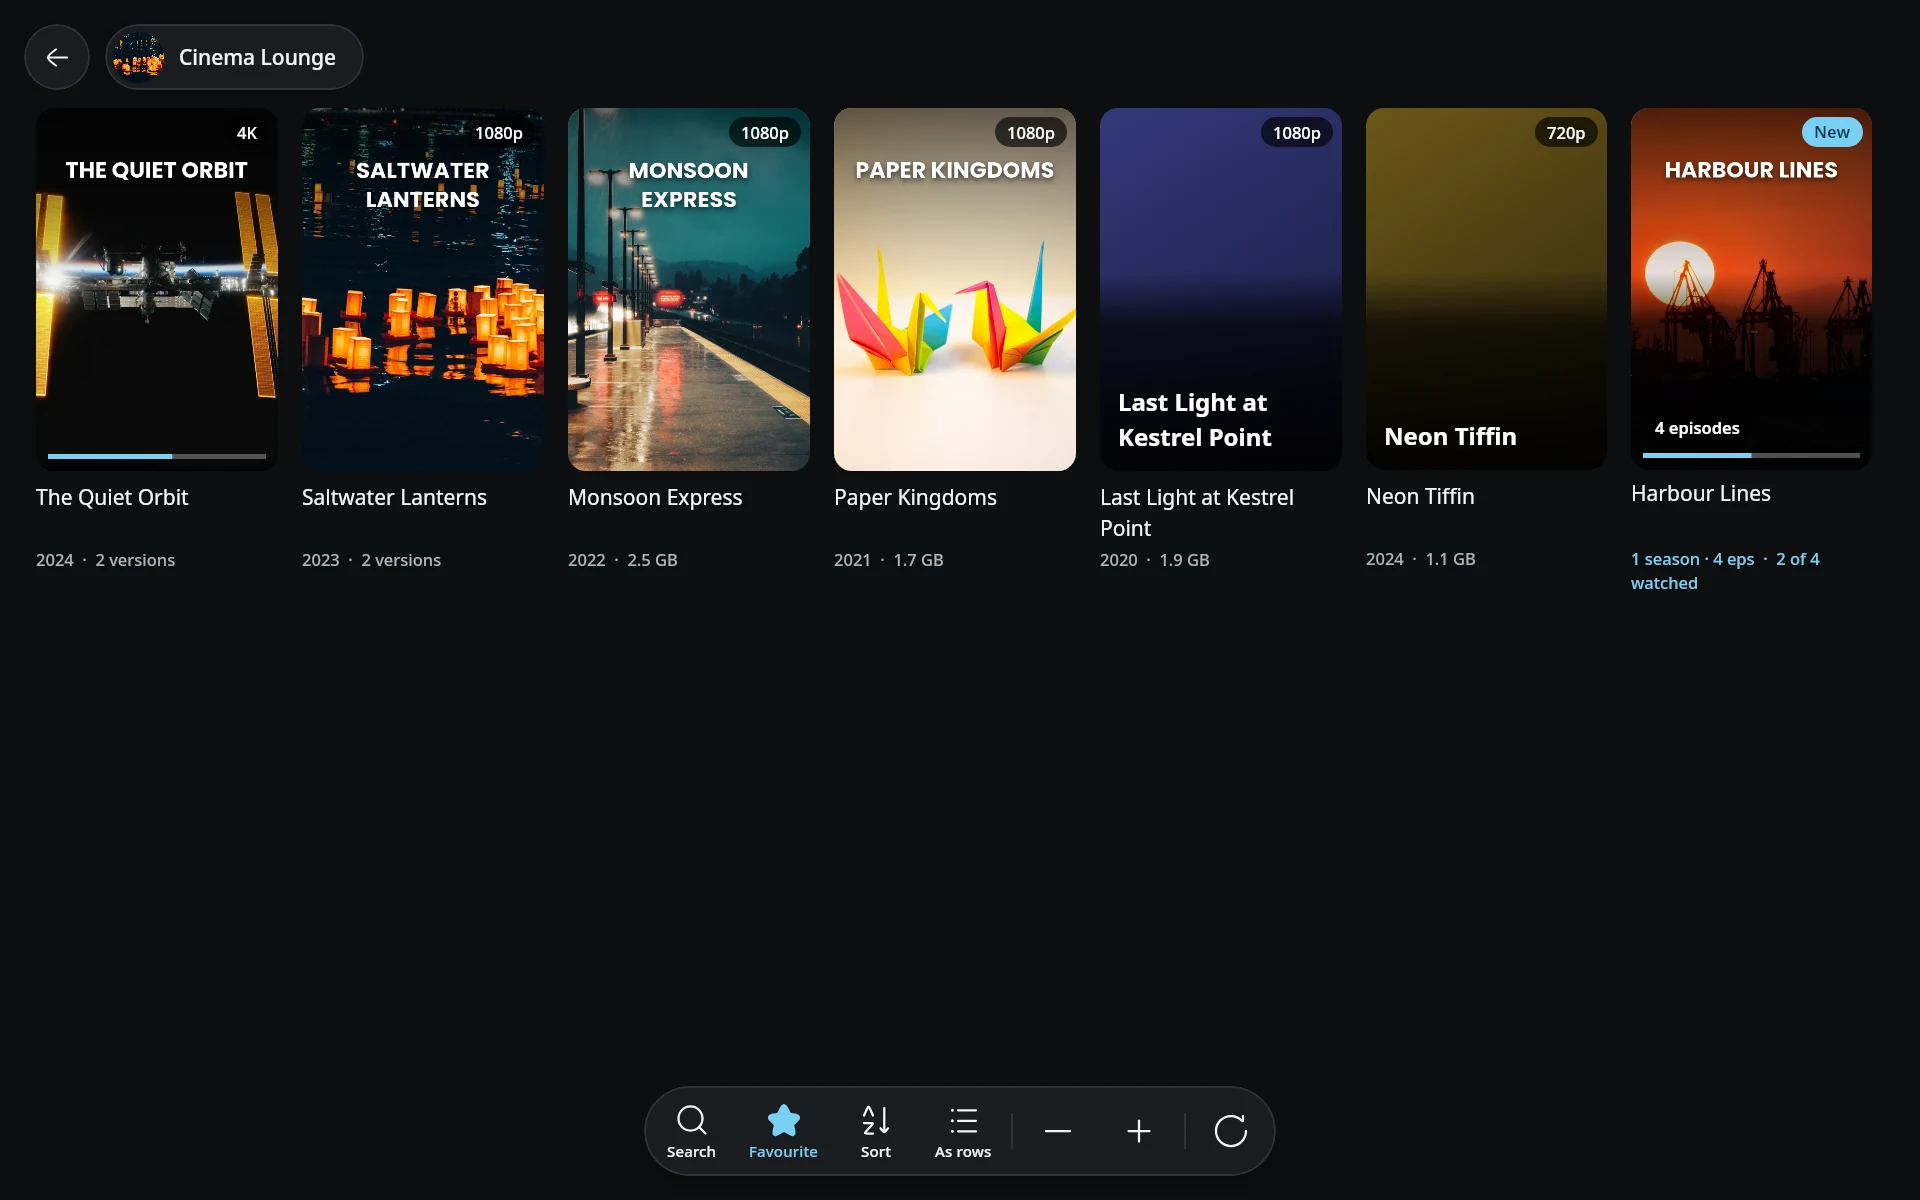
Task: Click the caption 'Last Light at Kestrel Point'
Action: pyautogui.click(x=1197, y=512)
